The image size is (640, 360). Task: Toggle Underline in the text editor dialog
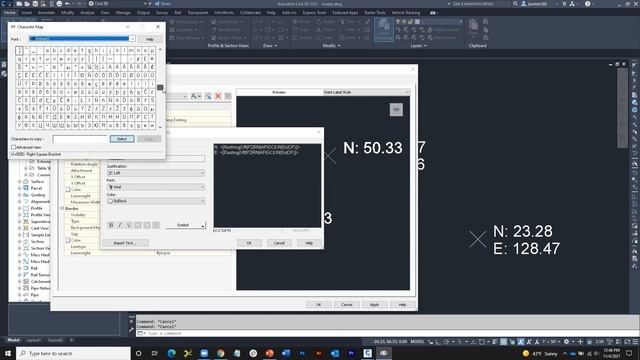(x=129, y=225)
